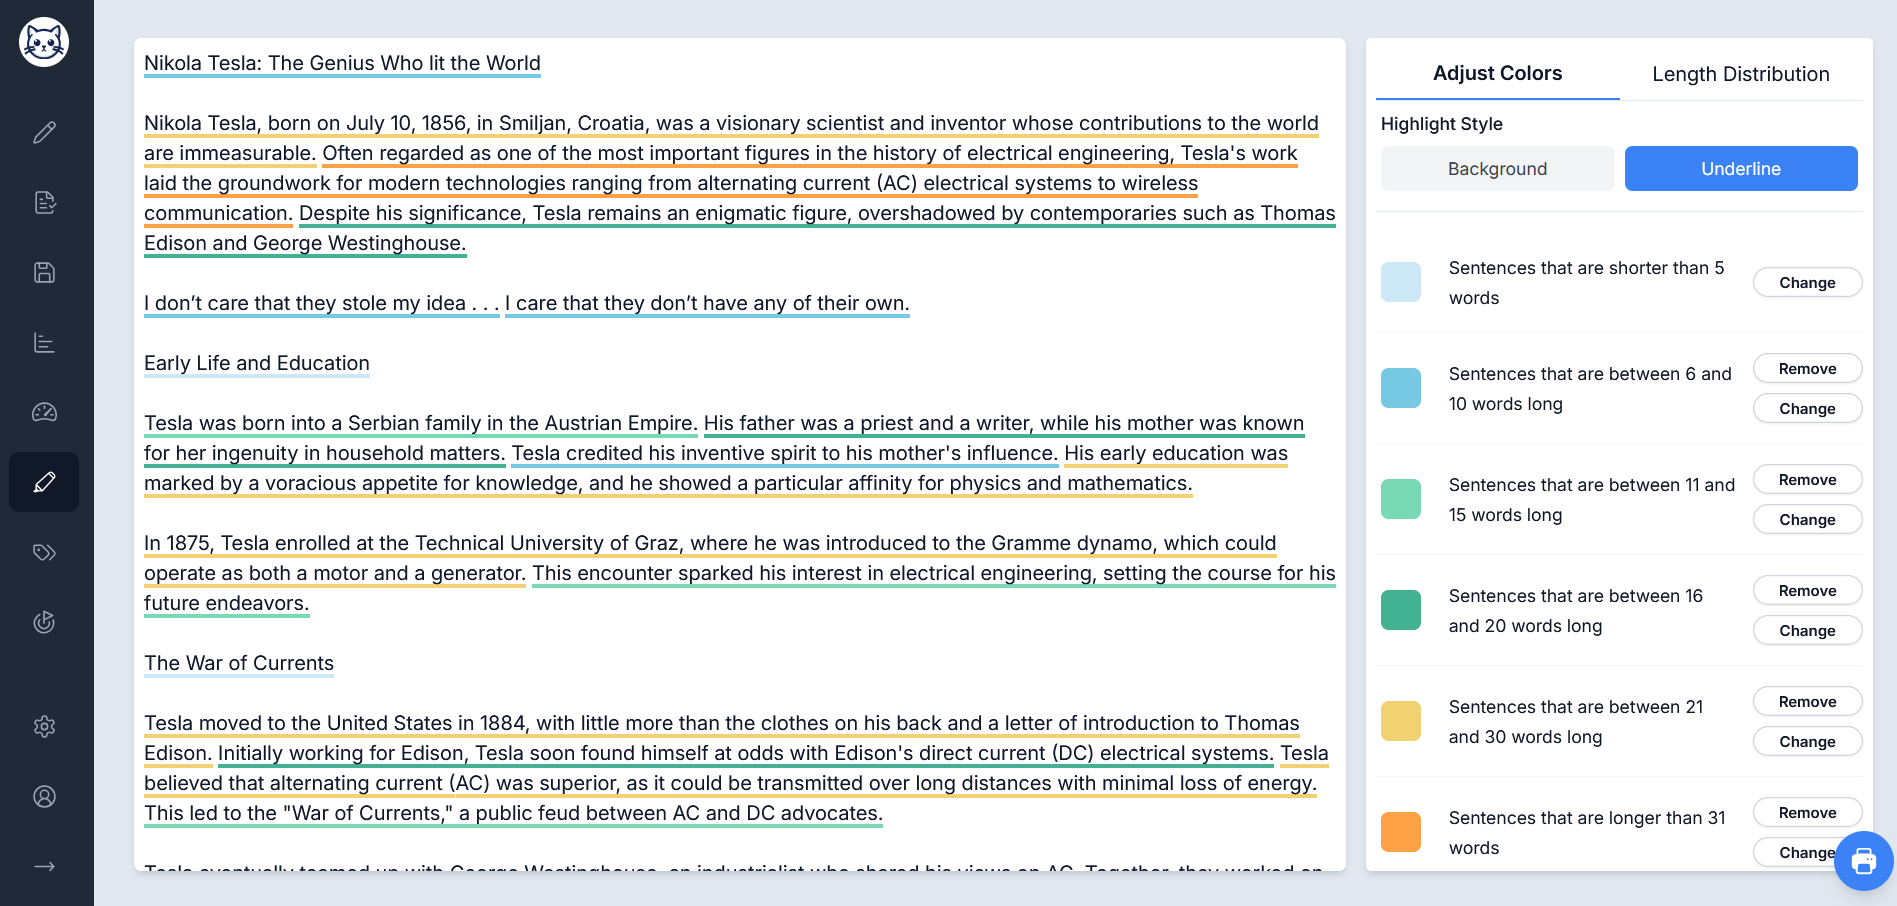Select Background highlight style
This screenshot has height=906, width=1897.
[1497, 169]
